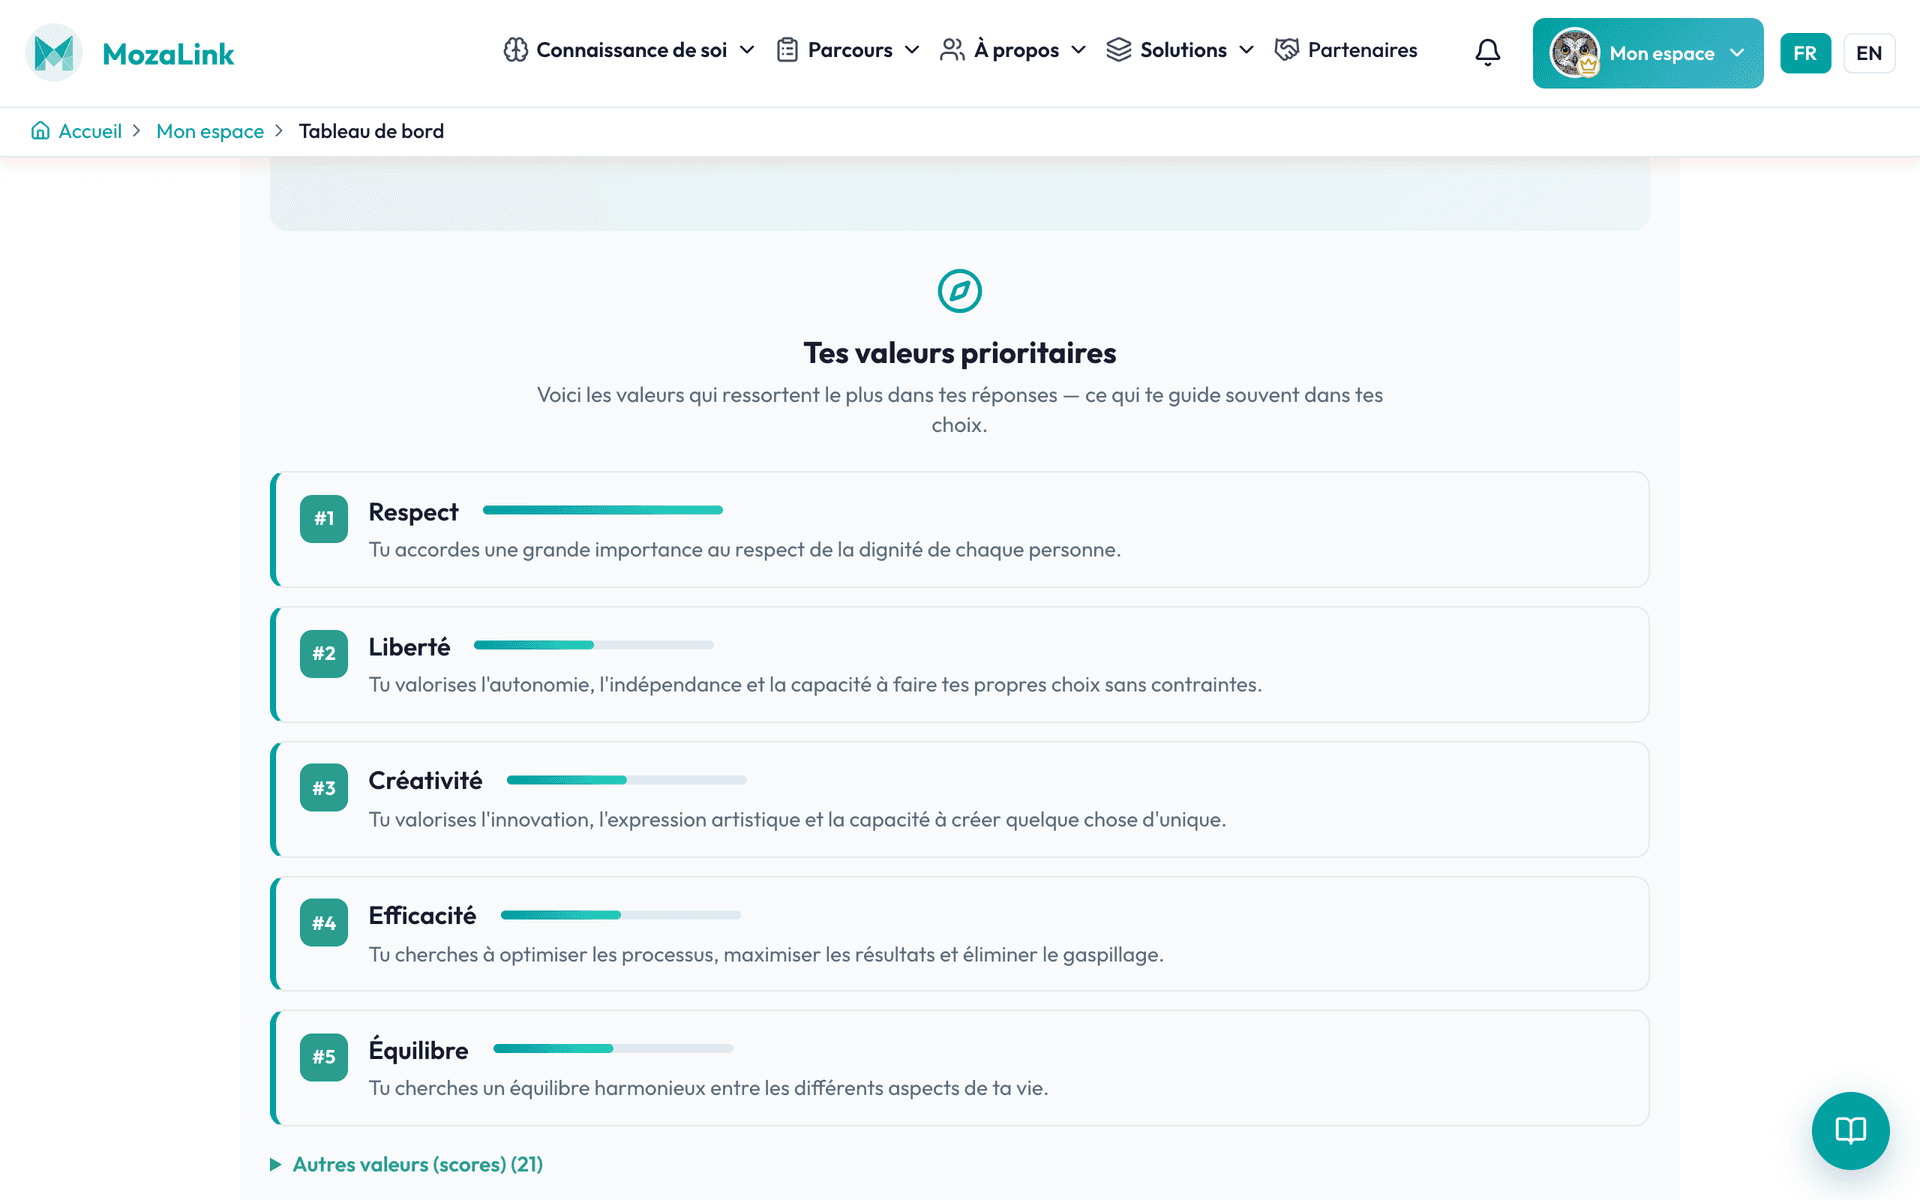Expand Autres valeurs (scores) (21)

406,1164
